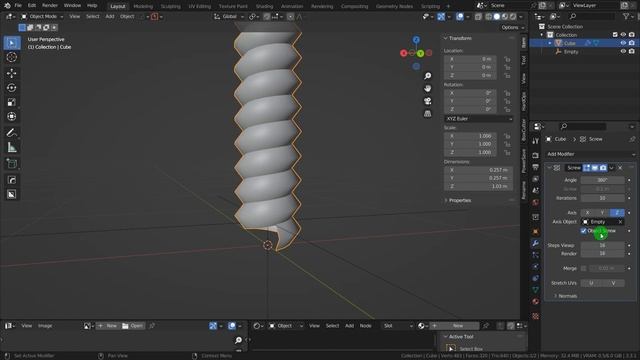Toggle camera view icon in viewport
This screenshot has height=360, width=640.
pos(427,101)
